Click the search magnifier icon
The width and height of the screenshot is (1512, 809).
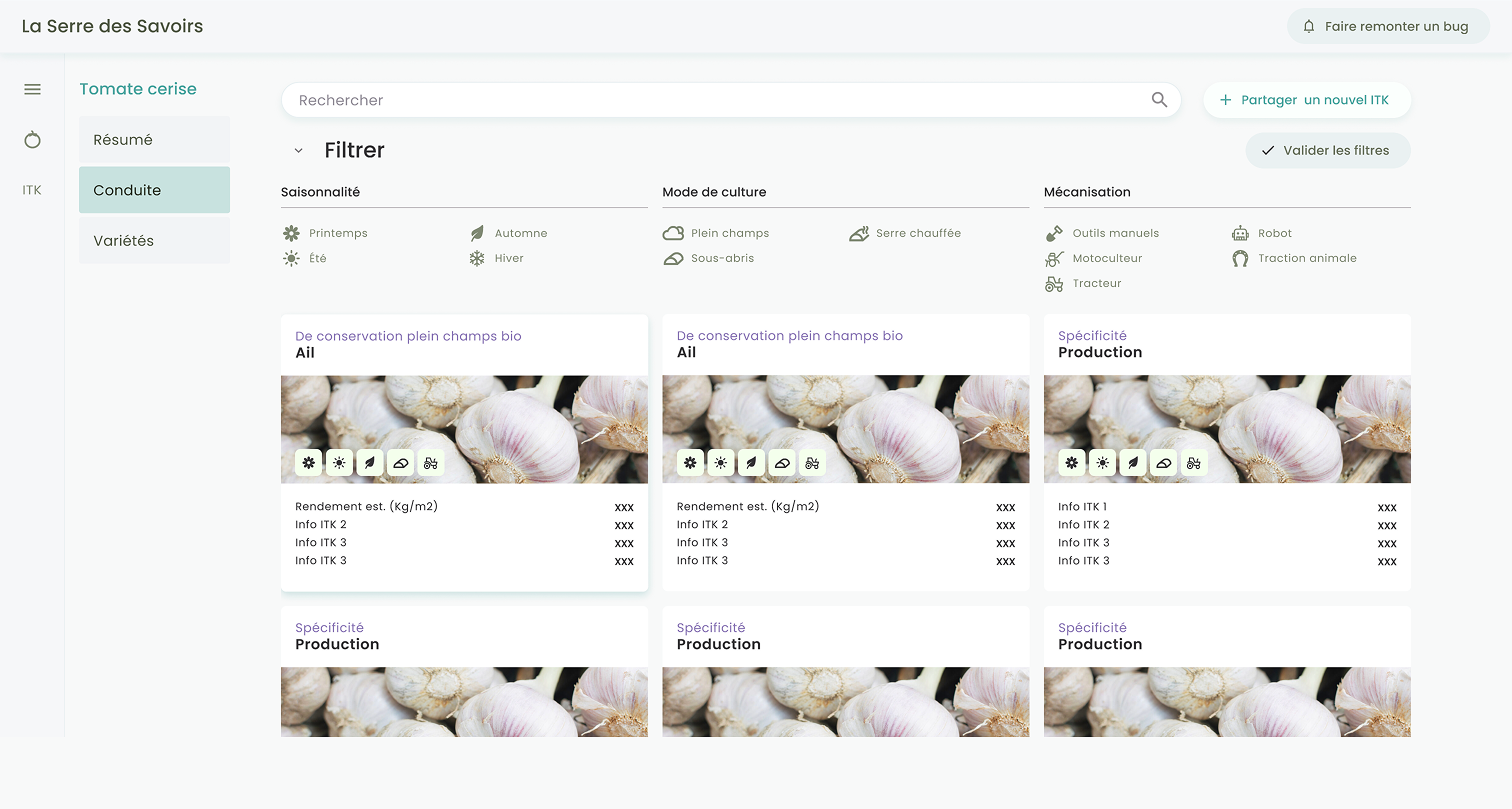point(1159,100)
